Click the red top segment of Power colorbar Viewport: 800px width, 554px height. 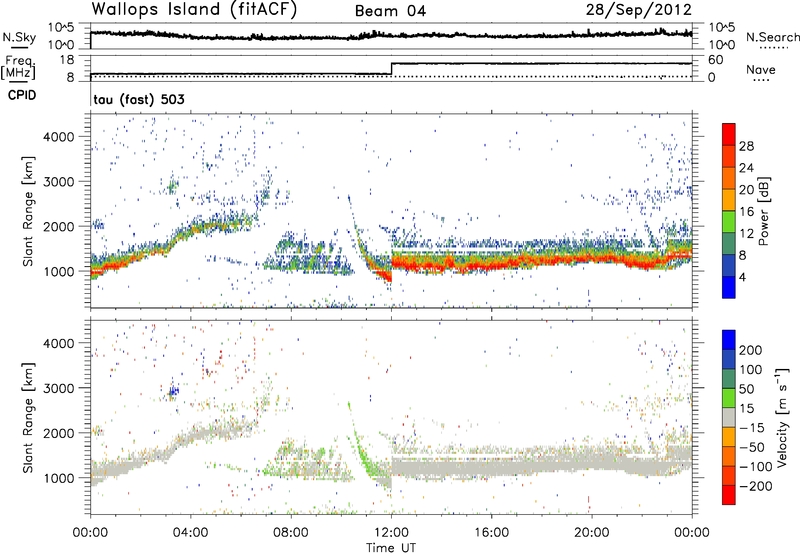(x=729, y=134)
